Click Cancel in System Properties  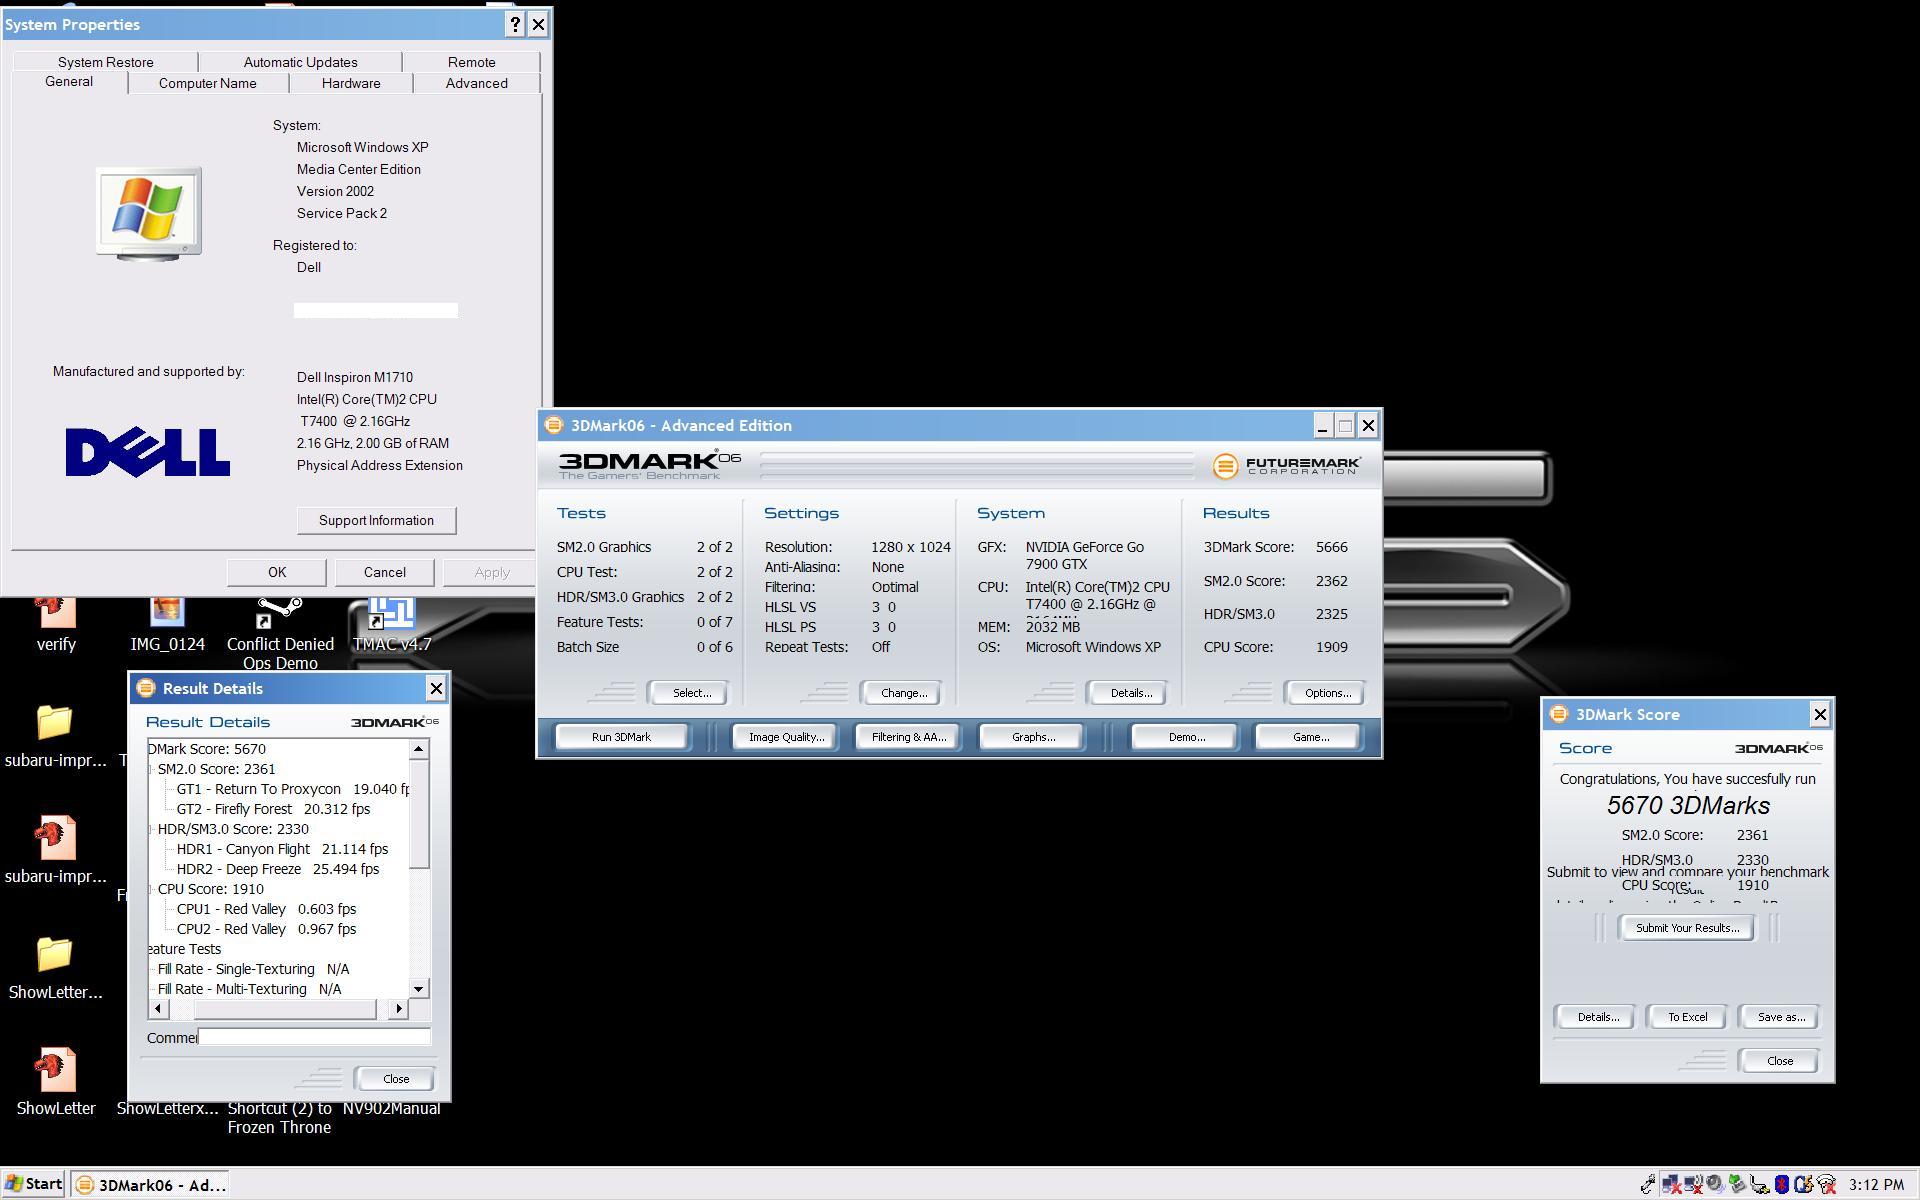tap(385, 572)
